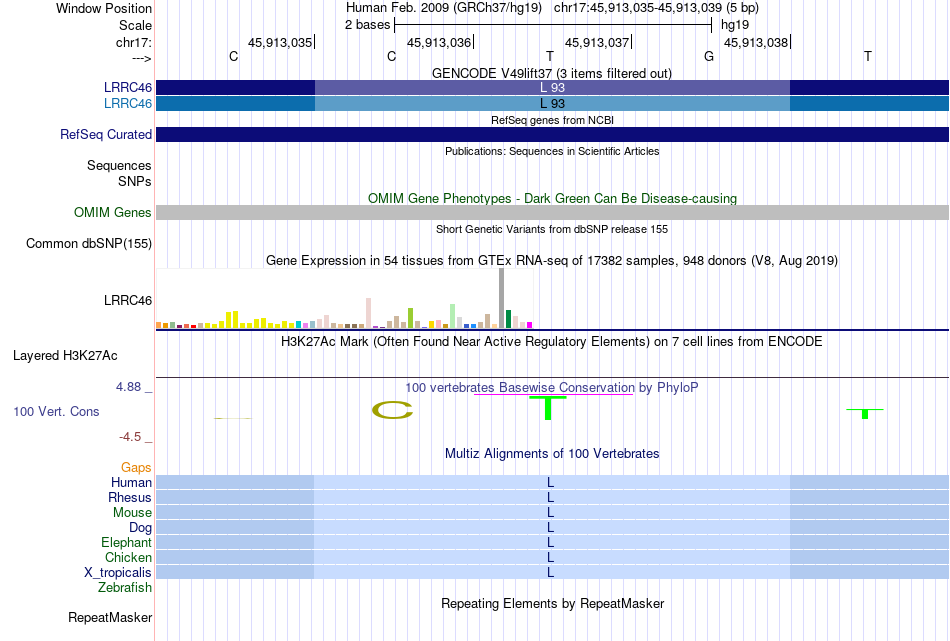Click the dark green GTEx expression bar

coord(508,319)
